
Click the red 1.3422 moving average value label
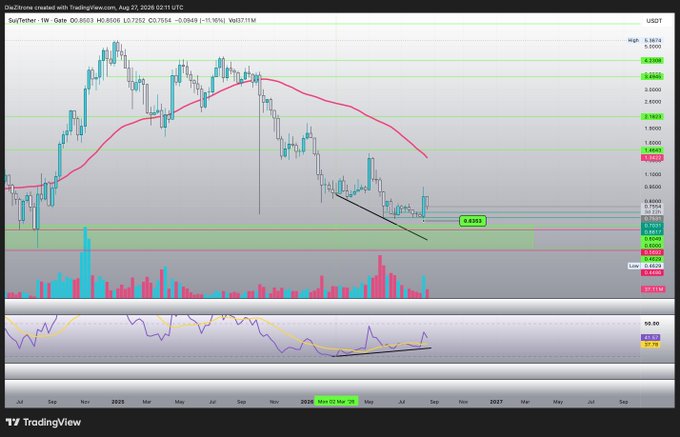coord(652,158)
